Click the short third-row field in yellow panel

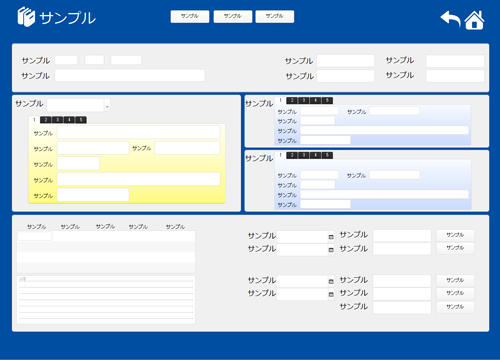tap(78, 163)
